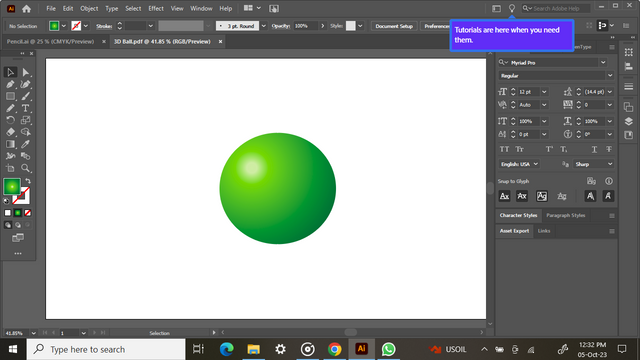Switch to Paragraph Styles tab
Image resolution: width=640 pixels, height=360 pixels.
coord(565,215)
